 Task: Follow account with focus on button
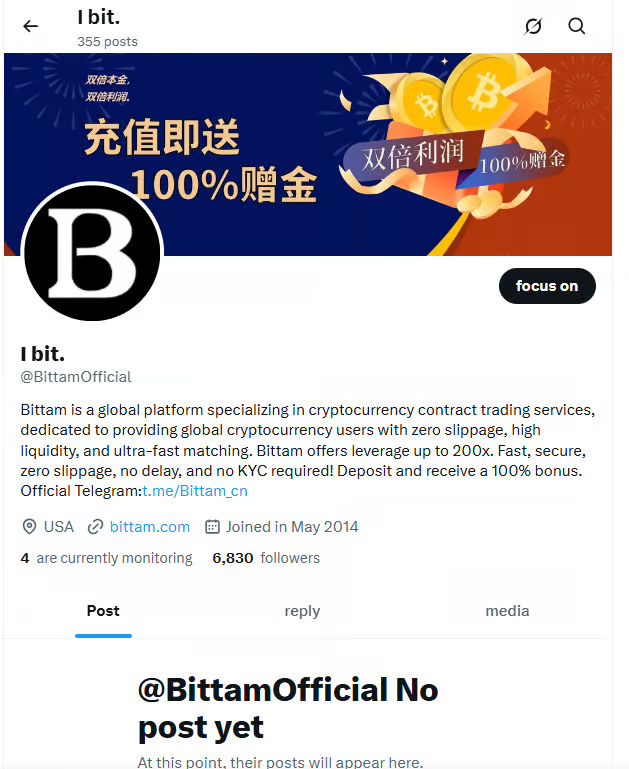pyautogui.click(x=547, y=286)
